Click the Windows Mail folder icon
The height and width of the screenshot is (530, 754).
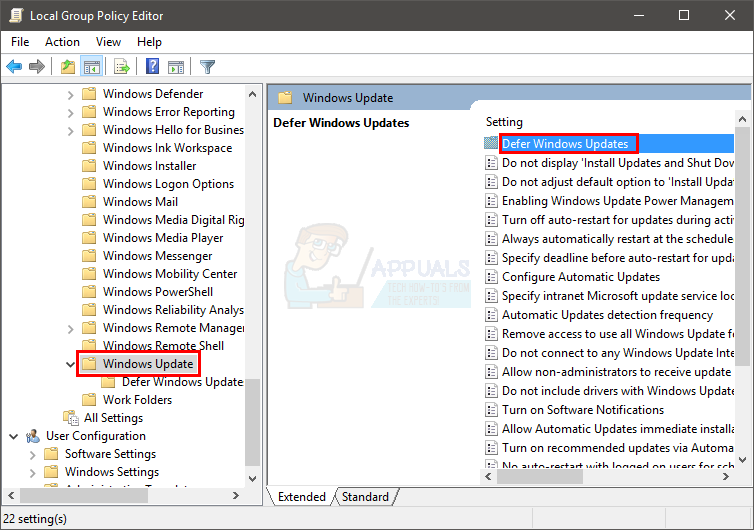89,202
